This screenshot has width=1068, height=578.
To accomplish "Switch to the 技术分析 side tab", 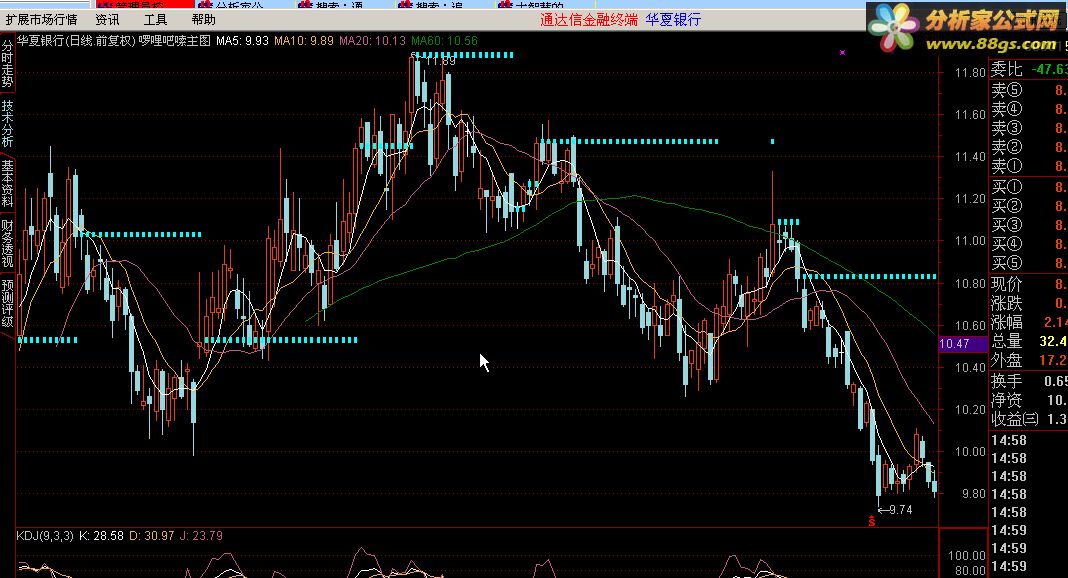I will tap(7, 123).
